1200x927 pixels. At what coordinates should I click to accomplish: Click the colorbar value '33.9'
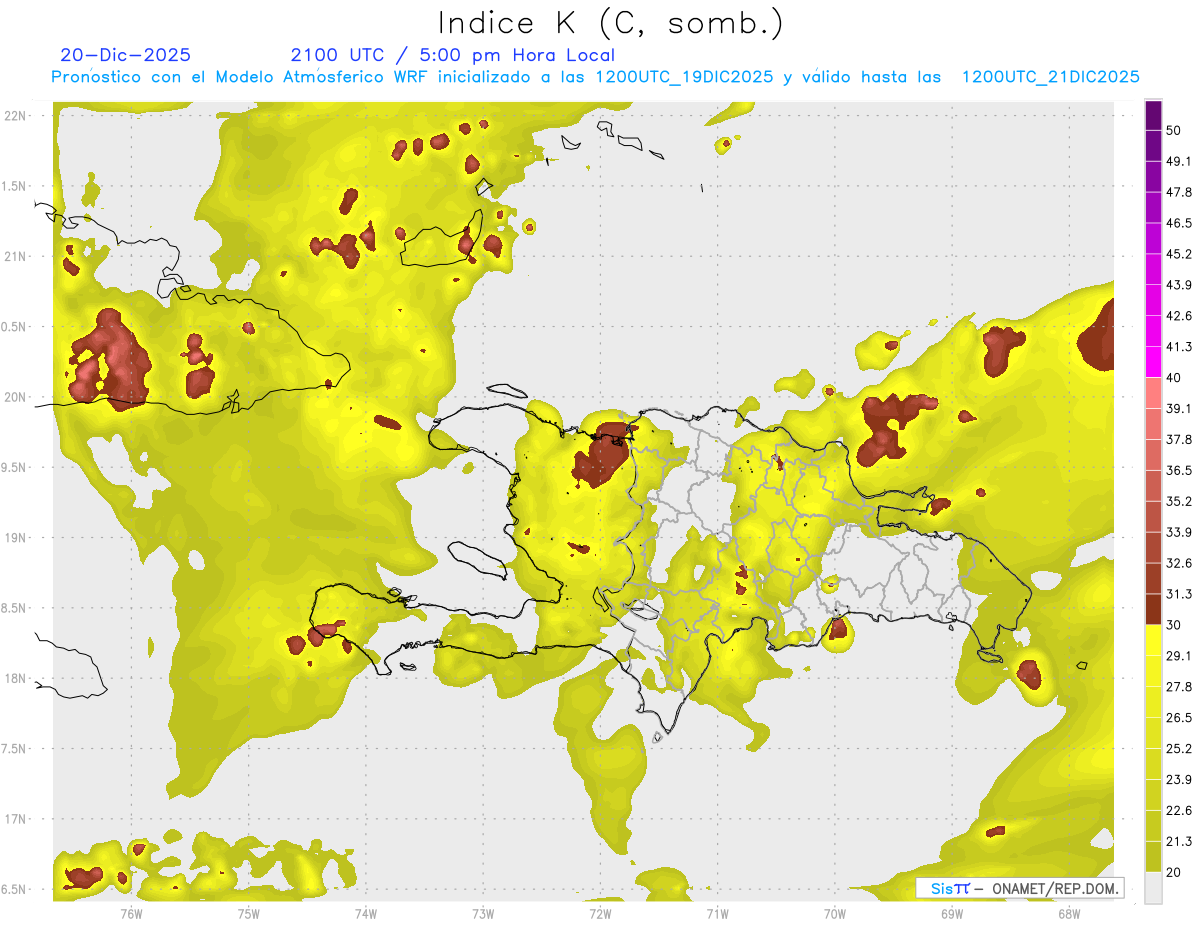[1179, 533]
